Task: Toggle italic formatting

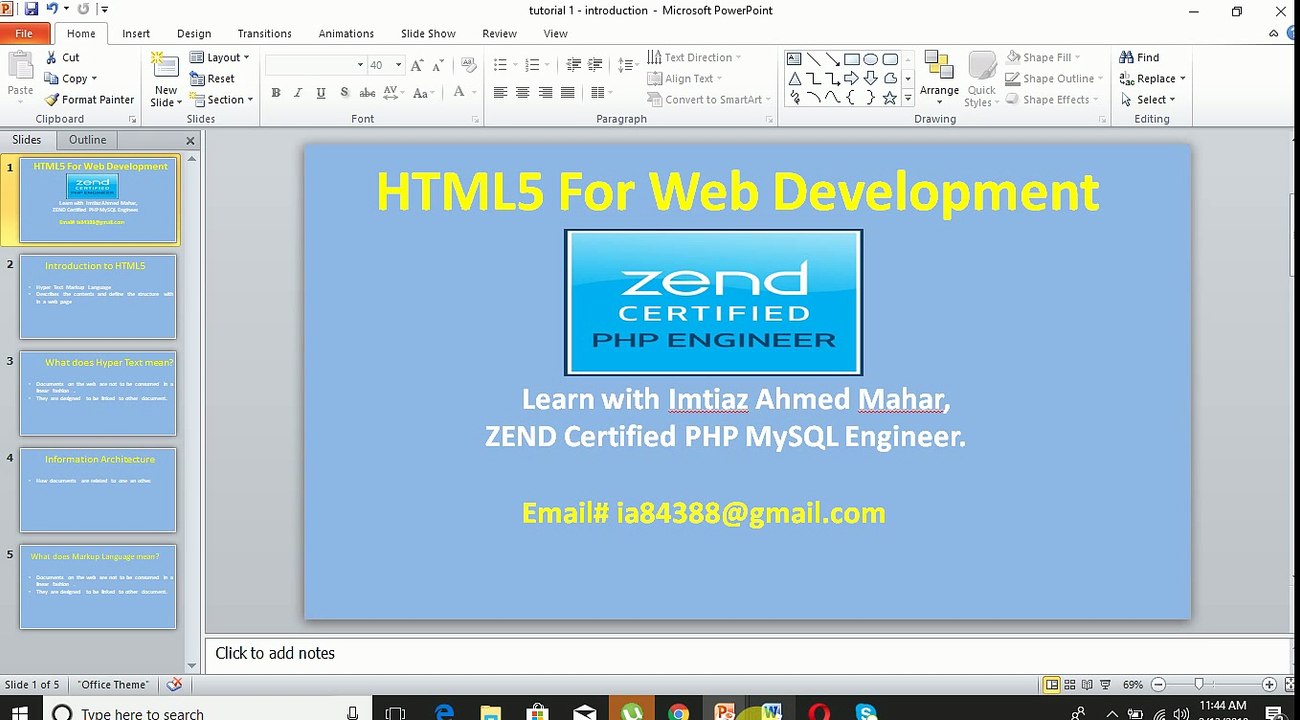Action: (298, 93)
